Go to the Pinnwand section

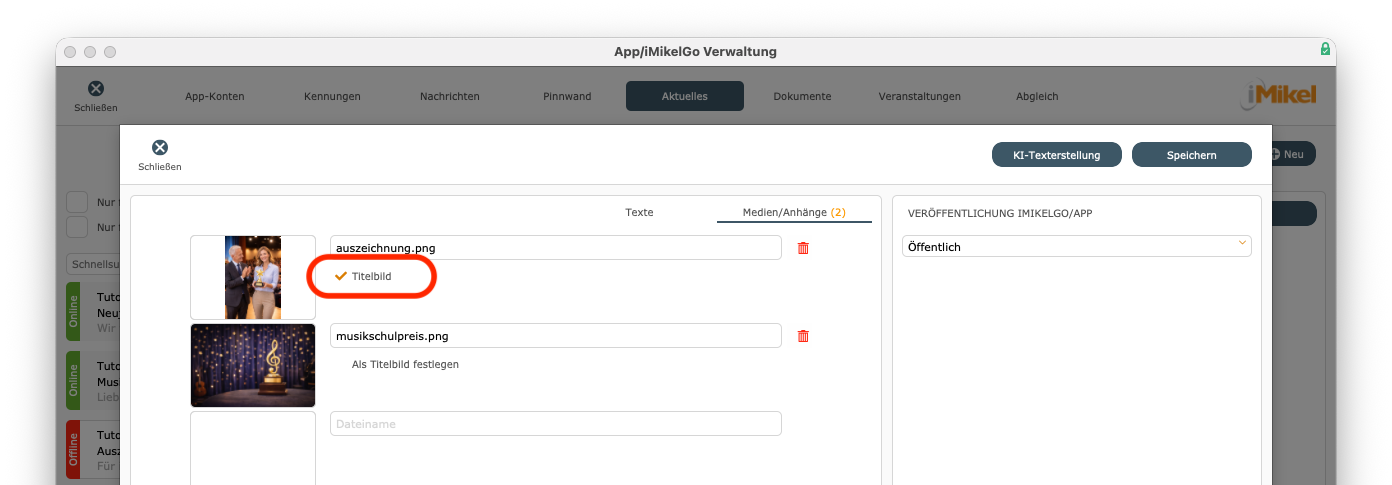(x=567, y=96)
